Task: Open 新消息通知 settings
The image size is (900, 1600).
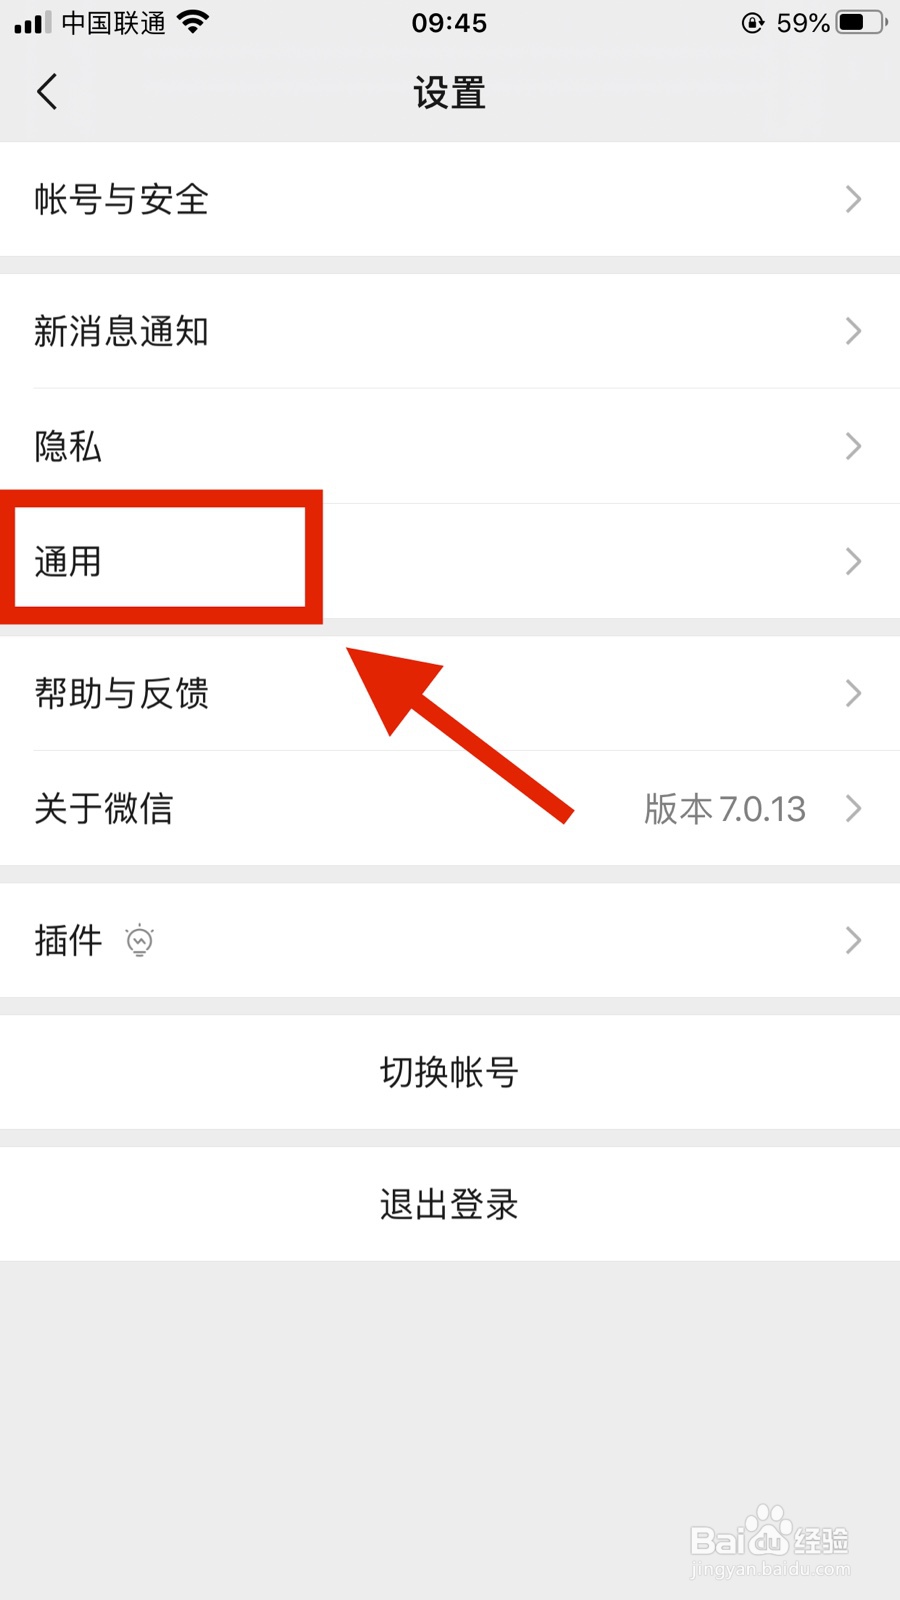Action: point(450,331)
